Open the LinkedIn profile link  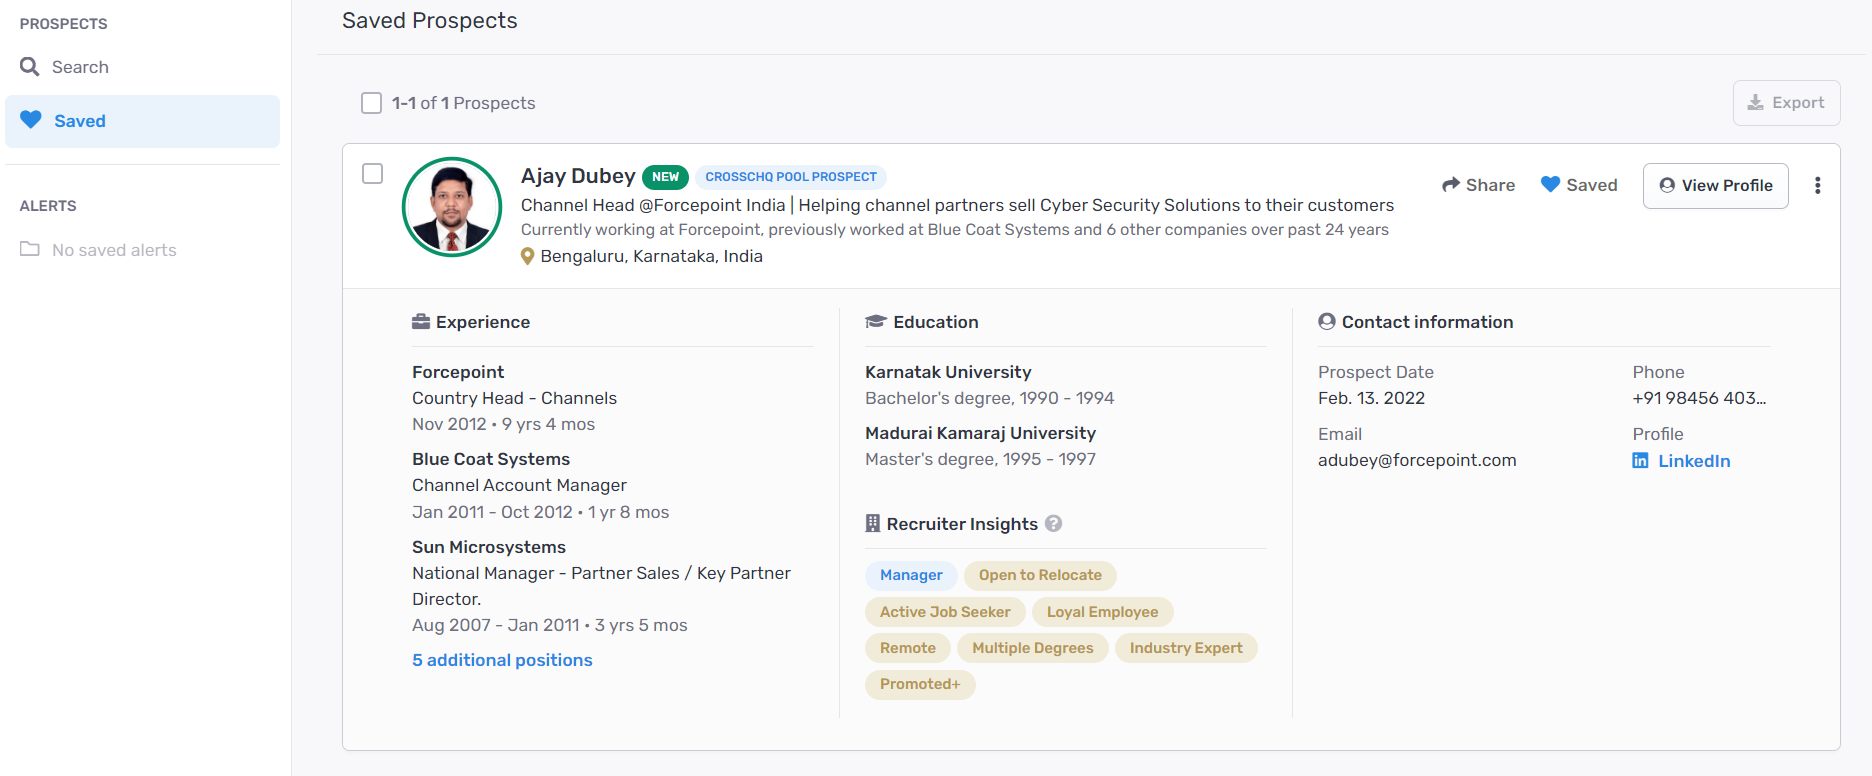tap(1694, 461)
